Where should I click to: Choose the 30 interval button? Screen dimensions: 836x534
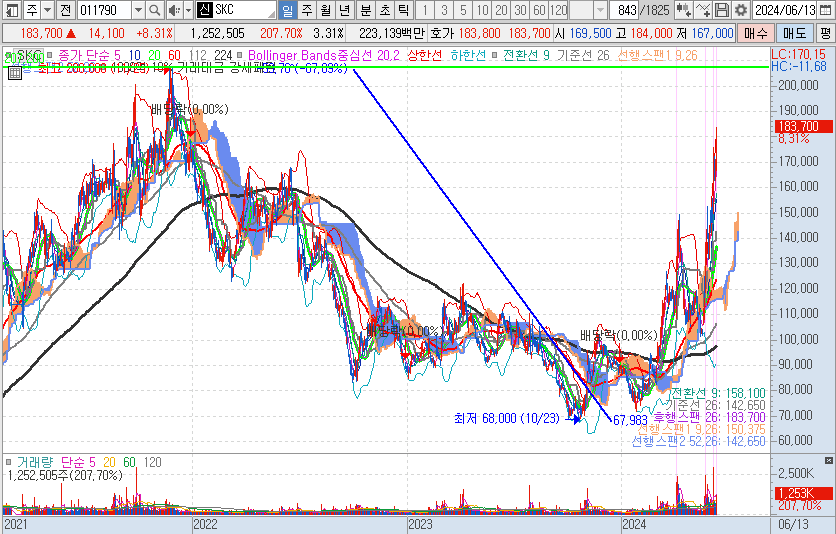(520, 10)
